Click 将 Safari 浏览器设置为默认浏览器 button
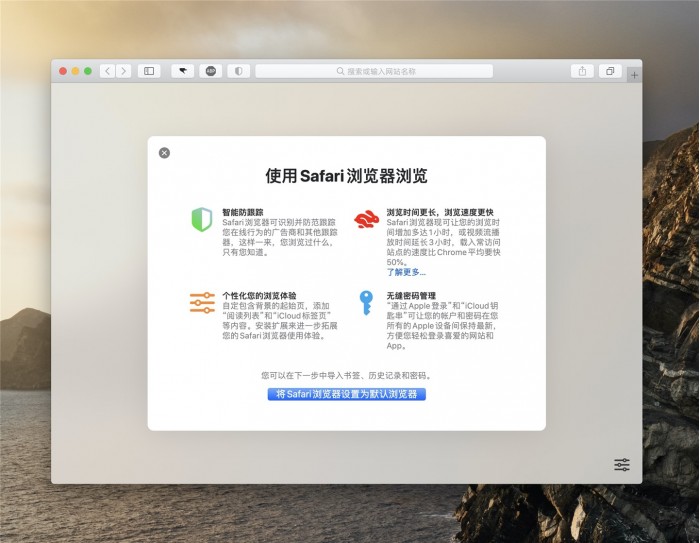 [346, 394]
